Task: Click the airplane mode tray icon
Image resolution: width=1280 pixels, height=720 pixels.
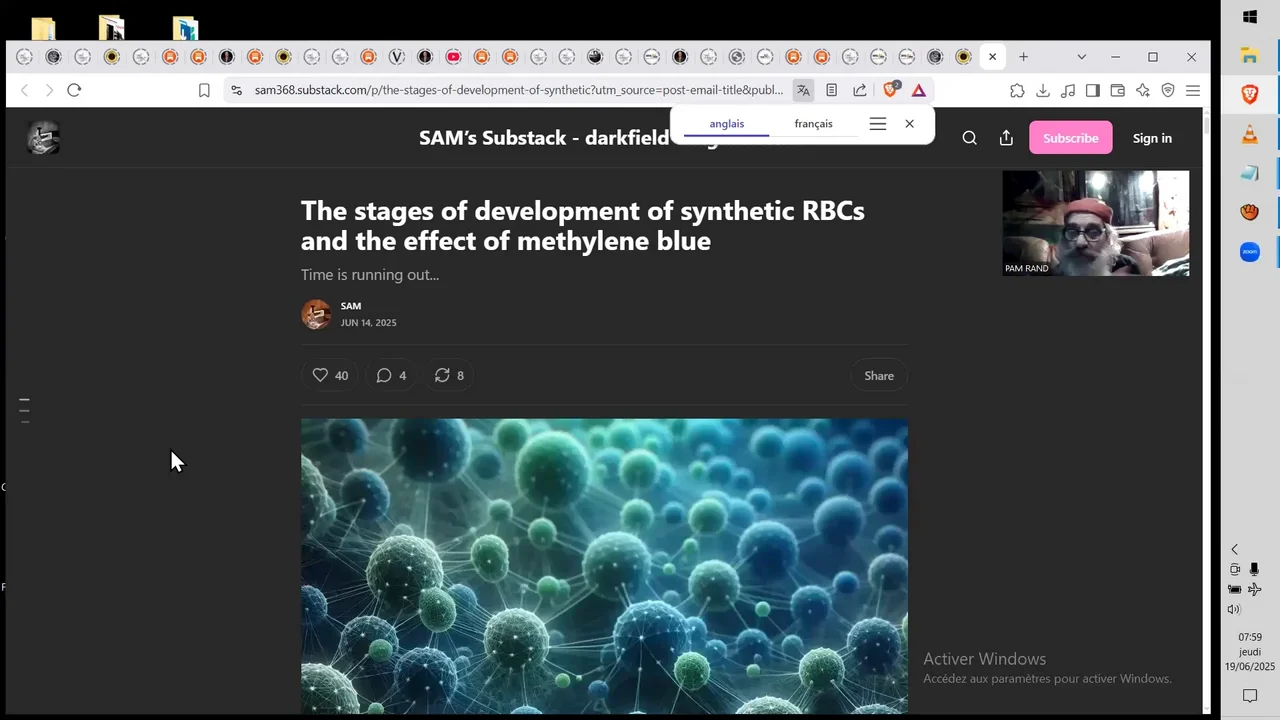Action: pyautogui.click(x=1254, y=589)
